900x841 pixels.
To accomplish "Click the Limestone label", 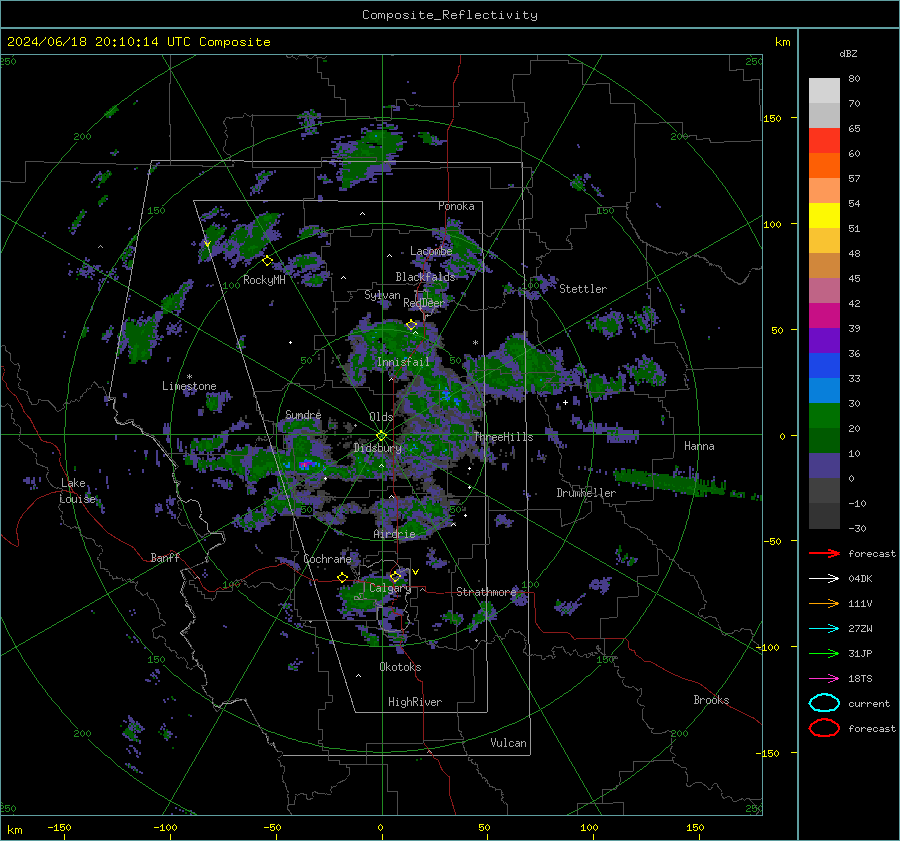I will [x=189, y=386].
